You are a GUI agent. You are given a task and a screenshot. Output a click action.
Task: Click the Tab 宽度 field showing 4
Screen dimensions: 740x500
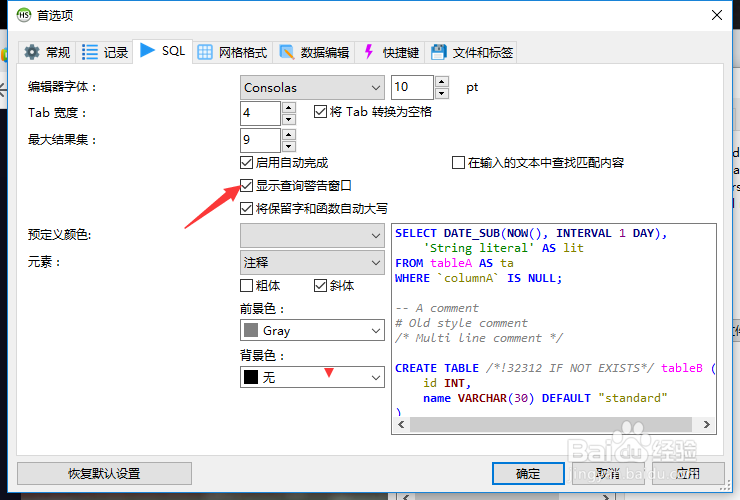coord(261,113)
